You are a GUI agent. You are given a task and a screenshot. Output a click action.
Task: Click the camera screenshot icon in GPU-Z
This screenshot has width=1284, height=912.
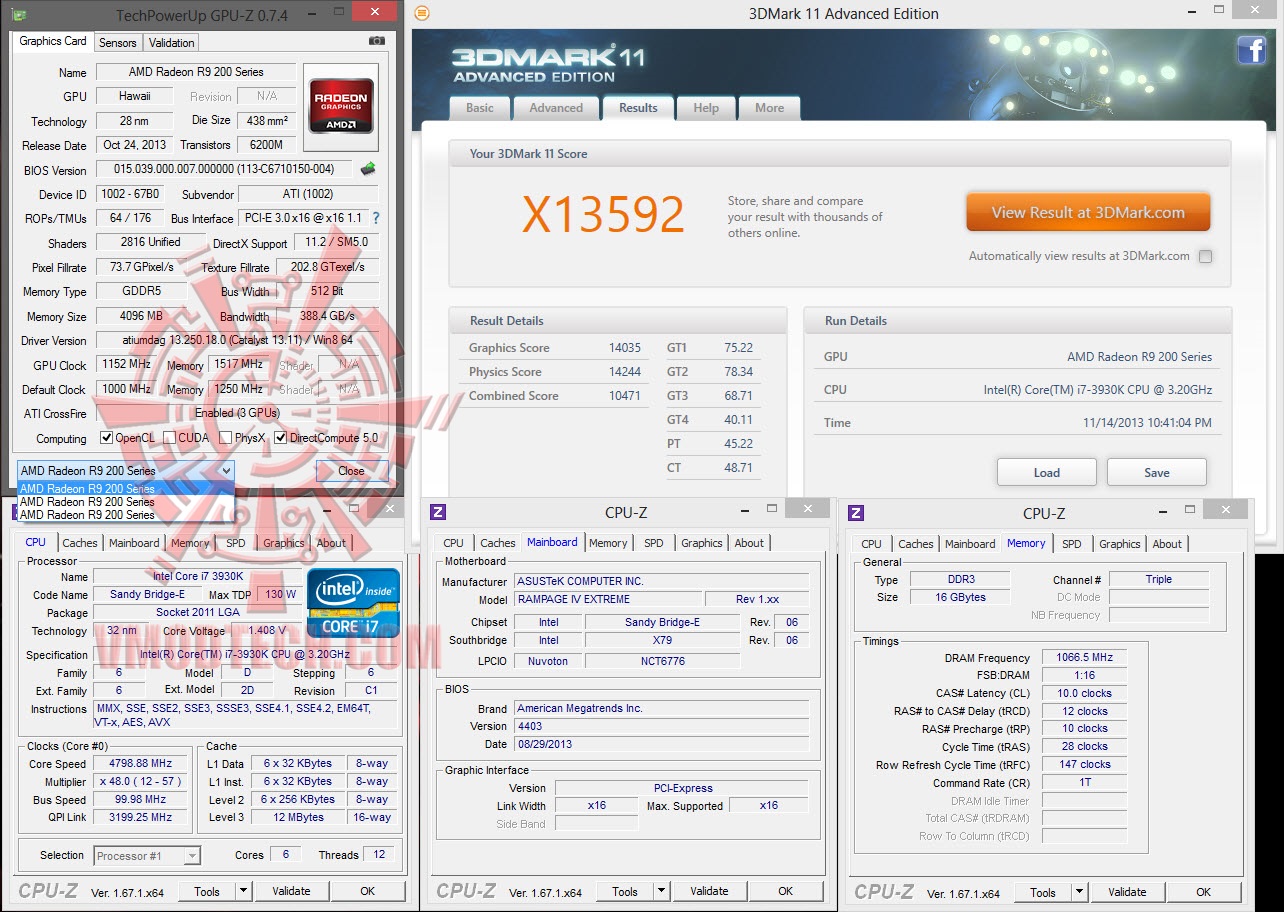(376, 41)
